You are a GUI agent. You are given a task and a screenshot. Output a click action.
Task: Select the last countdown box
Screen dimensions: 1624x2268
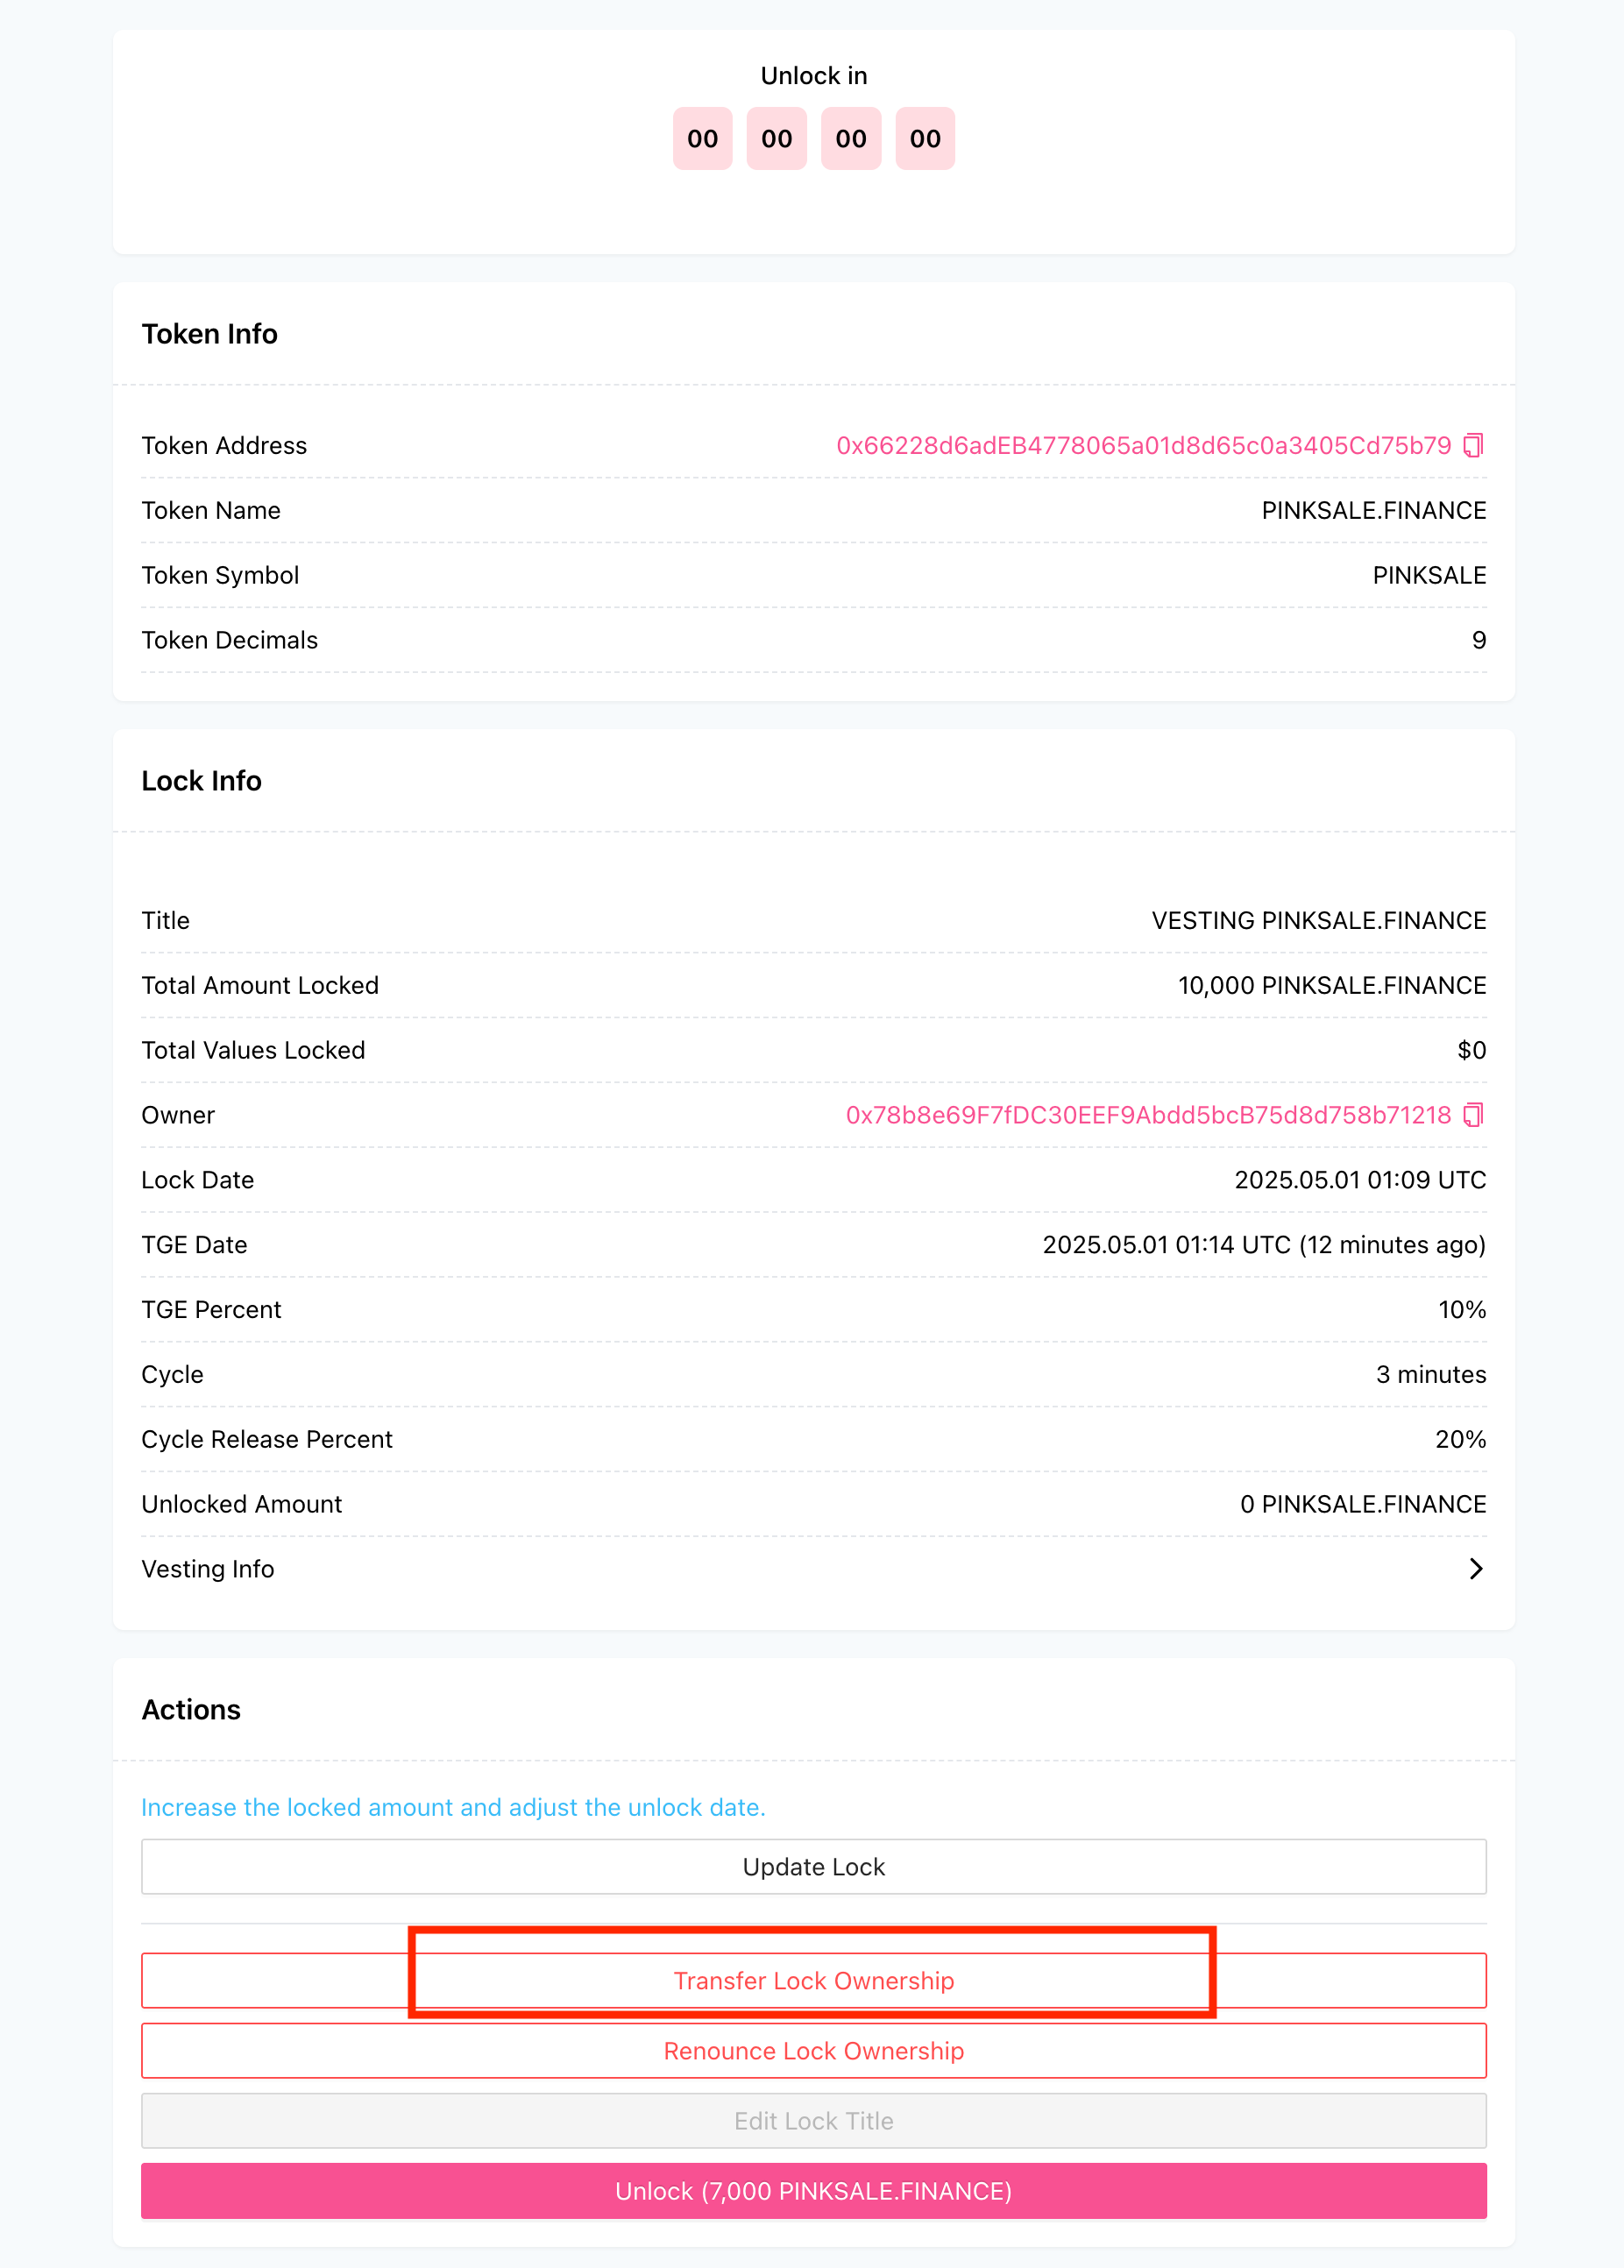[x=925, y=139]
